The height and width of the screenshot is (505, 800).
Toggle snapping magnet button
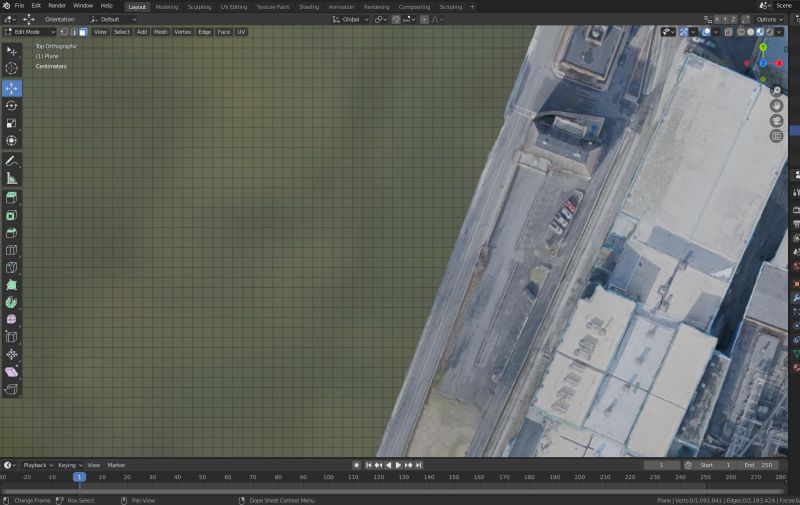(x=396, y=19)
